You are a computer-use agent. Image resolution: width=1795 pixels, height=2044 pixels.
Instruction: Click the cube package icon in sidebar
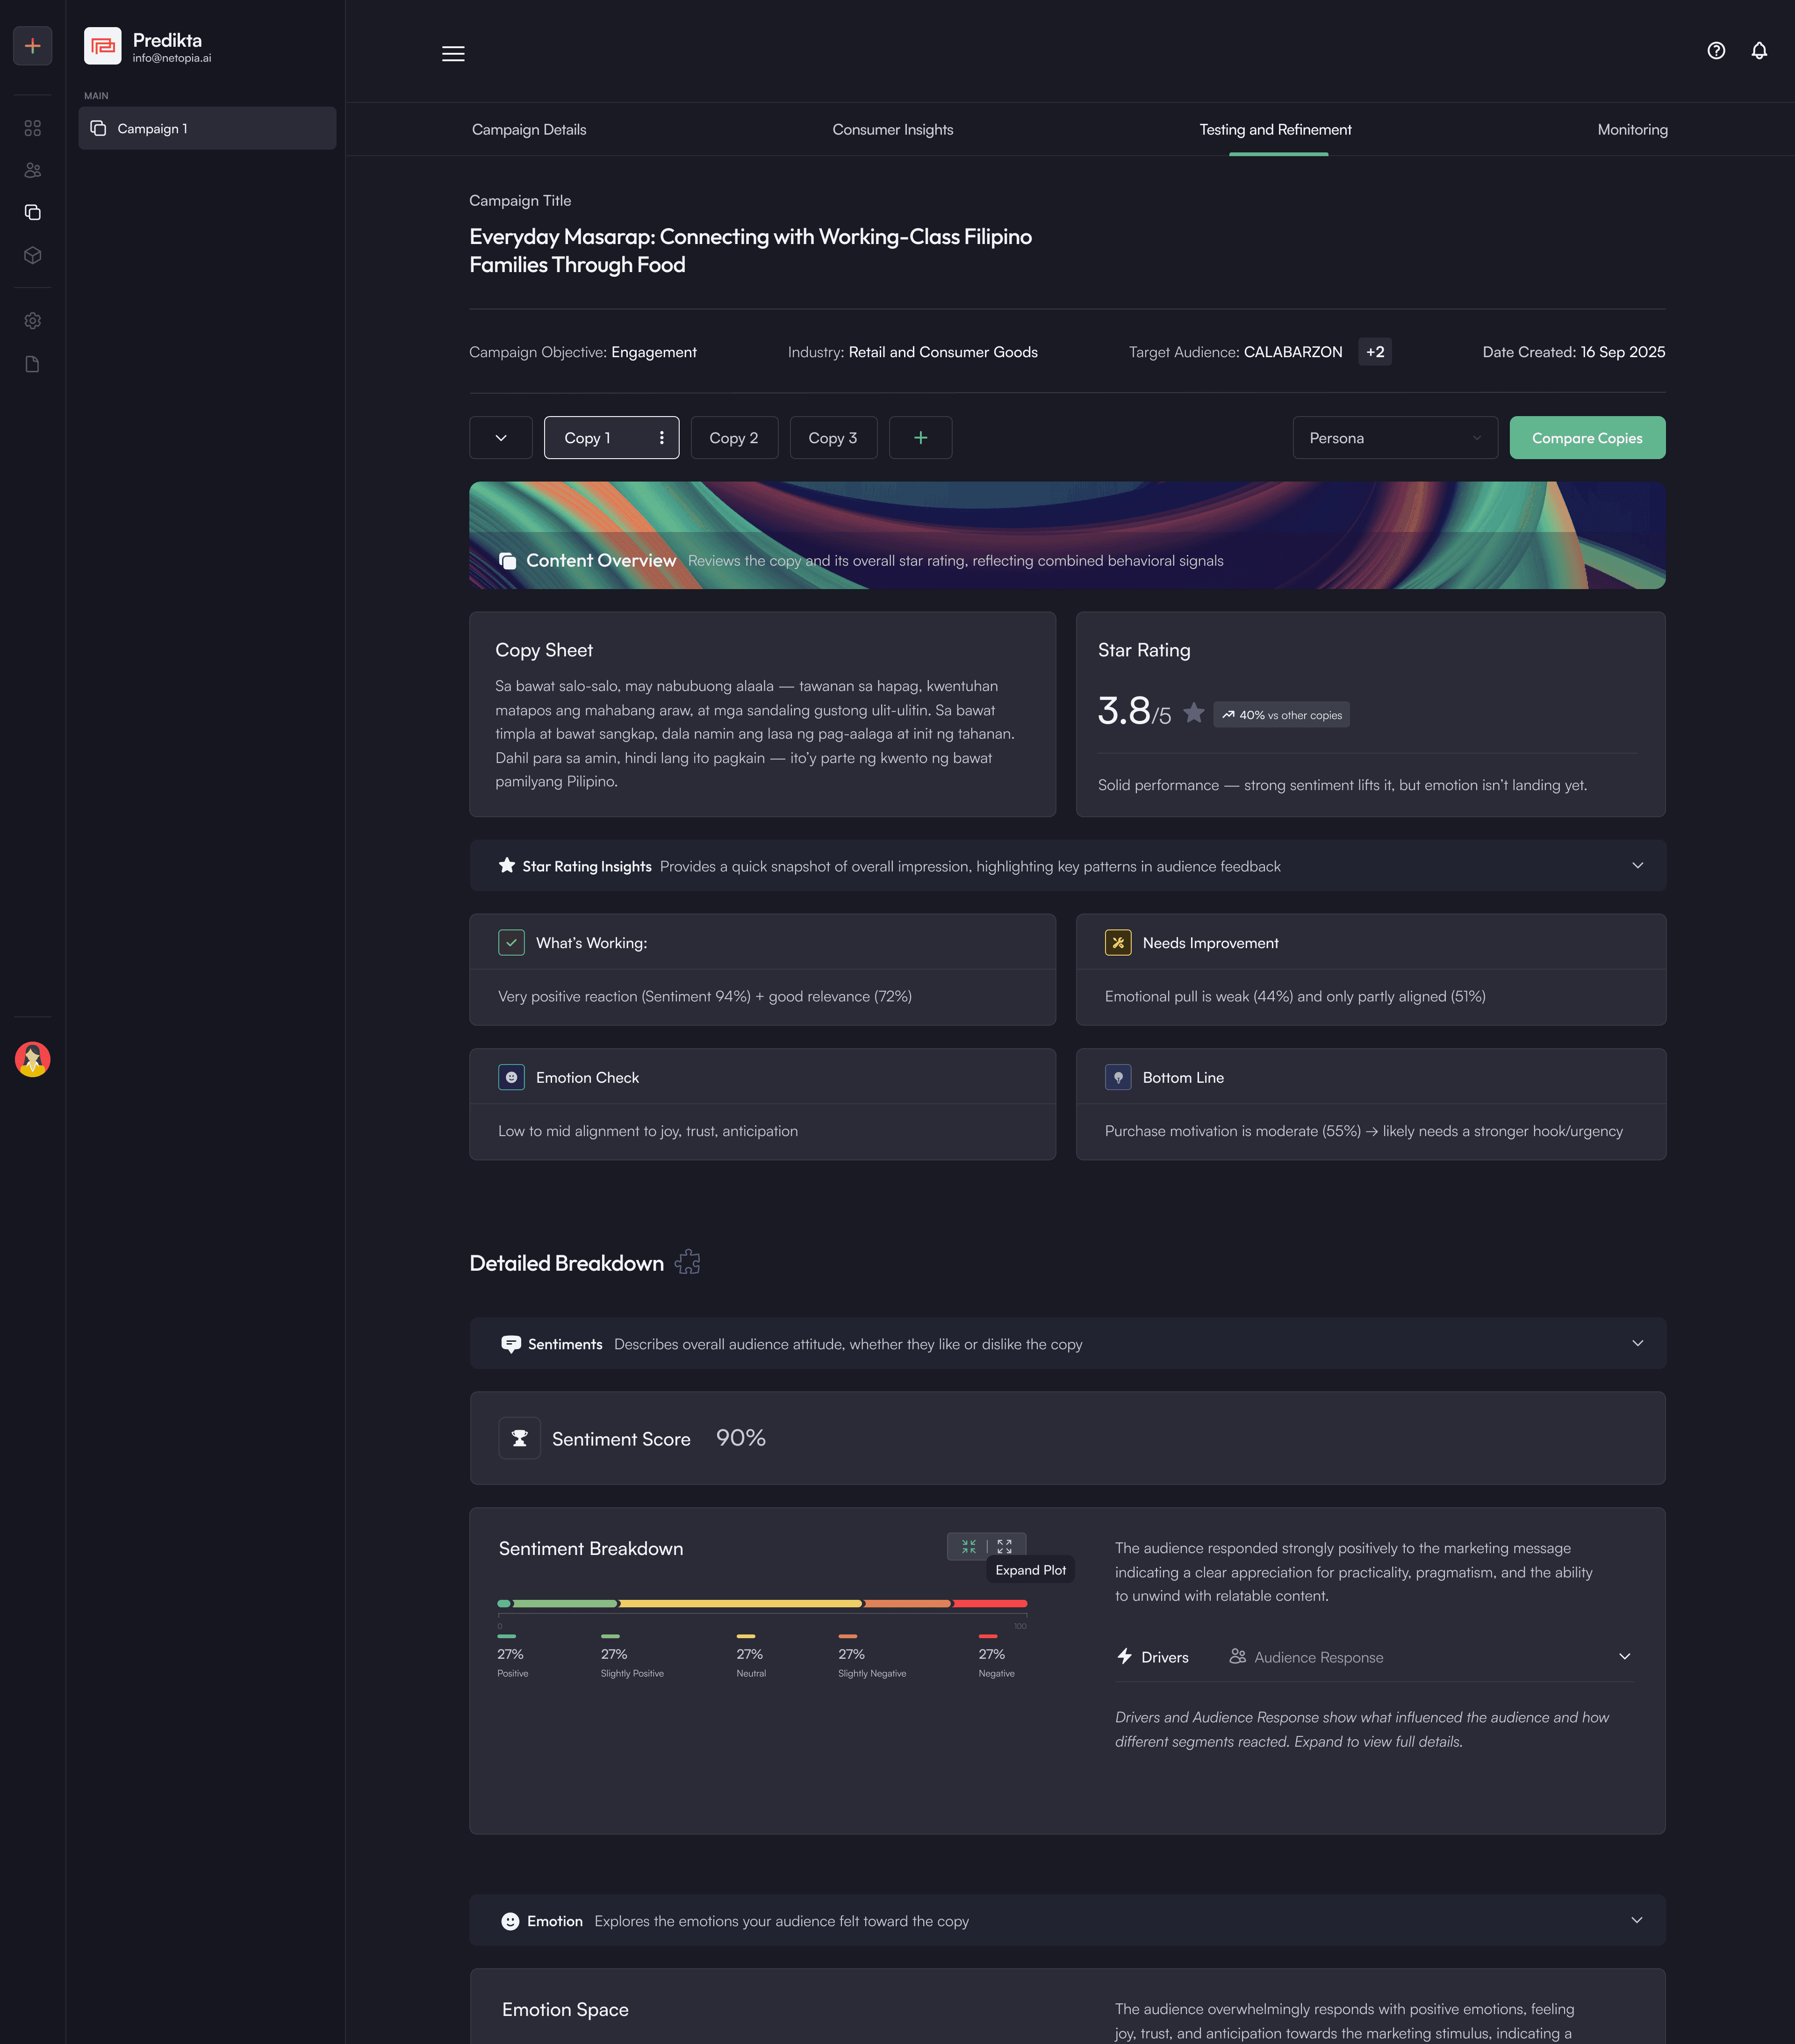tap(32, 256)
